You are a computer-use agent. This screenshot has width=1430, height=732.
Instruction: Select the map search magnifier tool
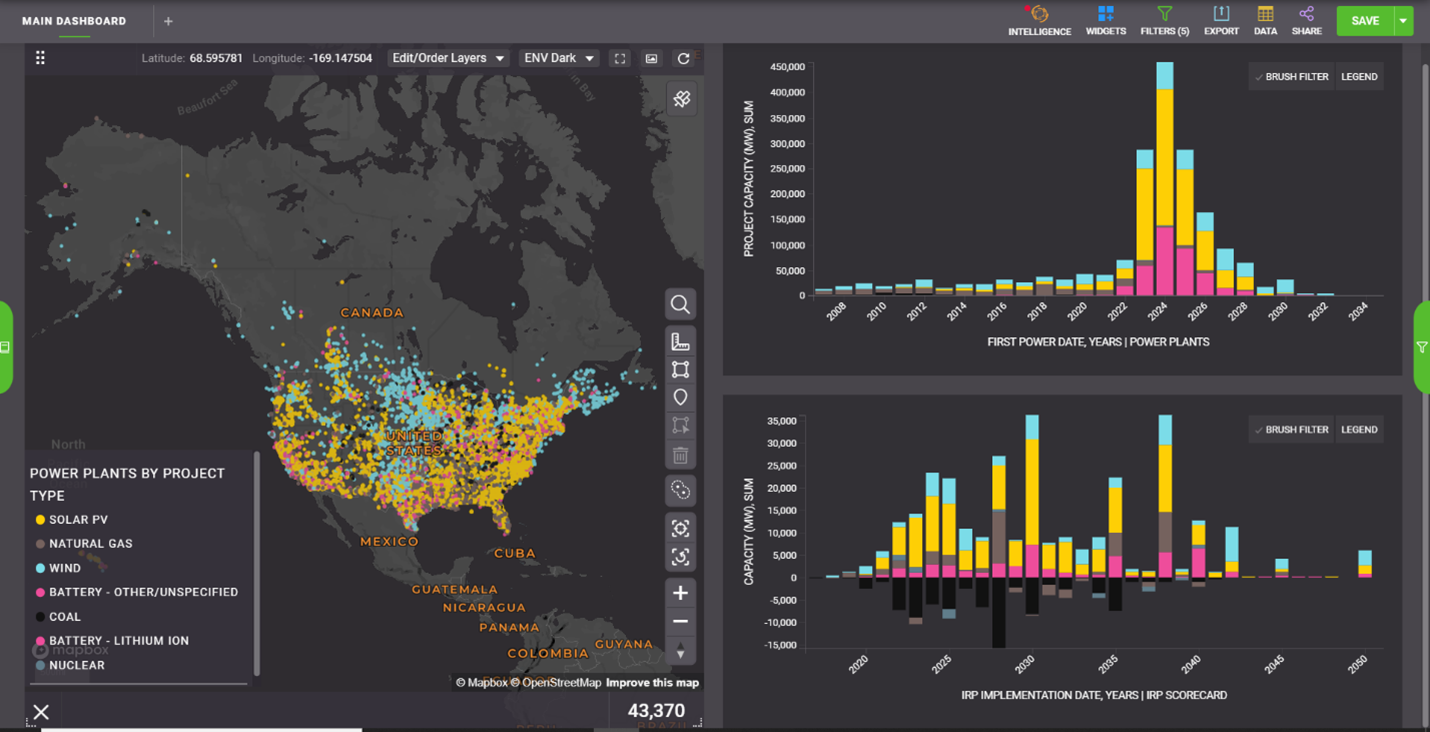click(680, 305)
